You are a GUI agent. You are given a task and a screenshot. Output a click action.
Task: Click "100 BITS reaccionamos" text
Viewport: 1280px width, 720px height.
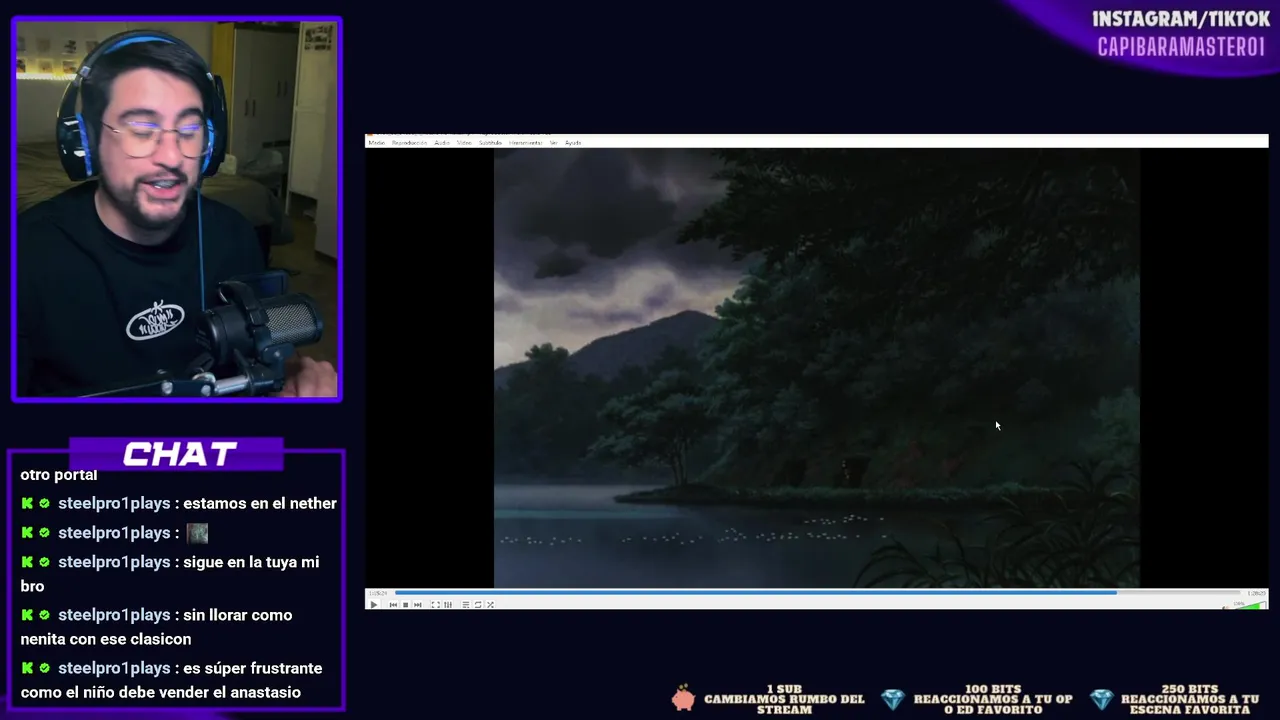click(x=993, y=699)
